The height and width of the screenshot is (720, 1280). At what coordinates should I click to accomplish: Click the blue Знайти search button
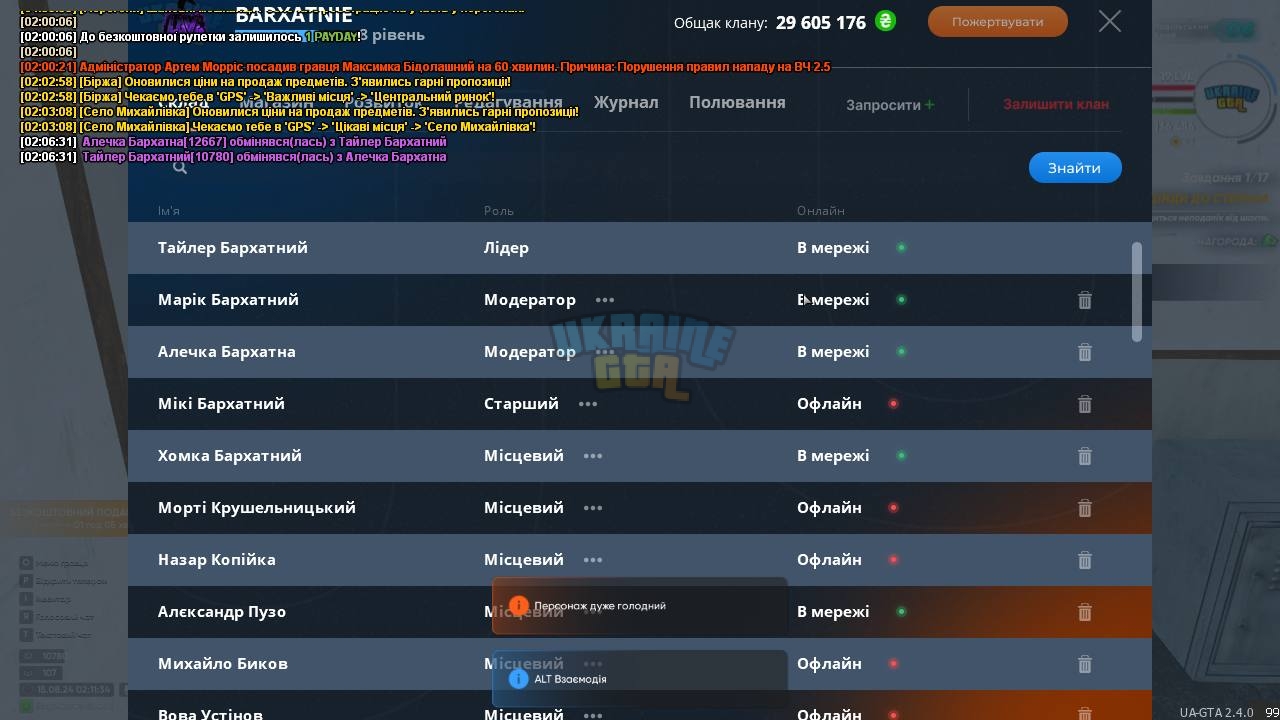pos(1075,168)
